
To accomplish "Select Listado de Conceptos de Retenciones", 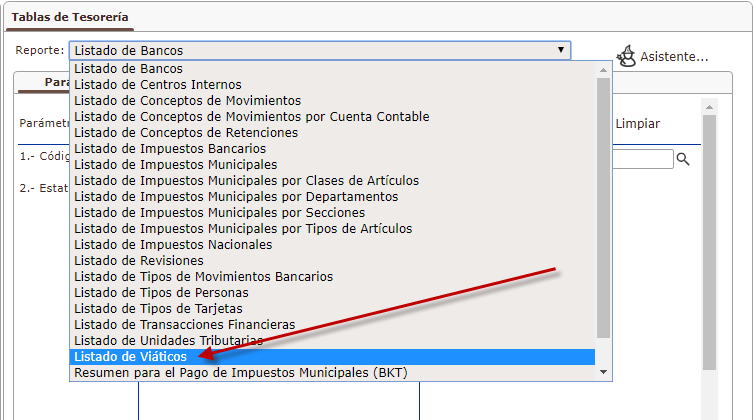I will [332, 132].
